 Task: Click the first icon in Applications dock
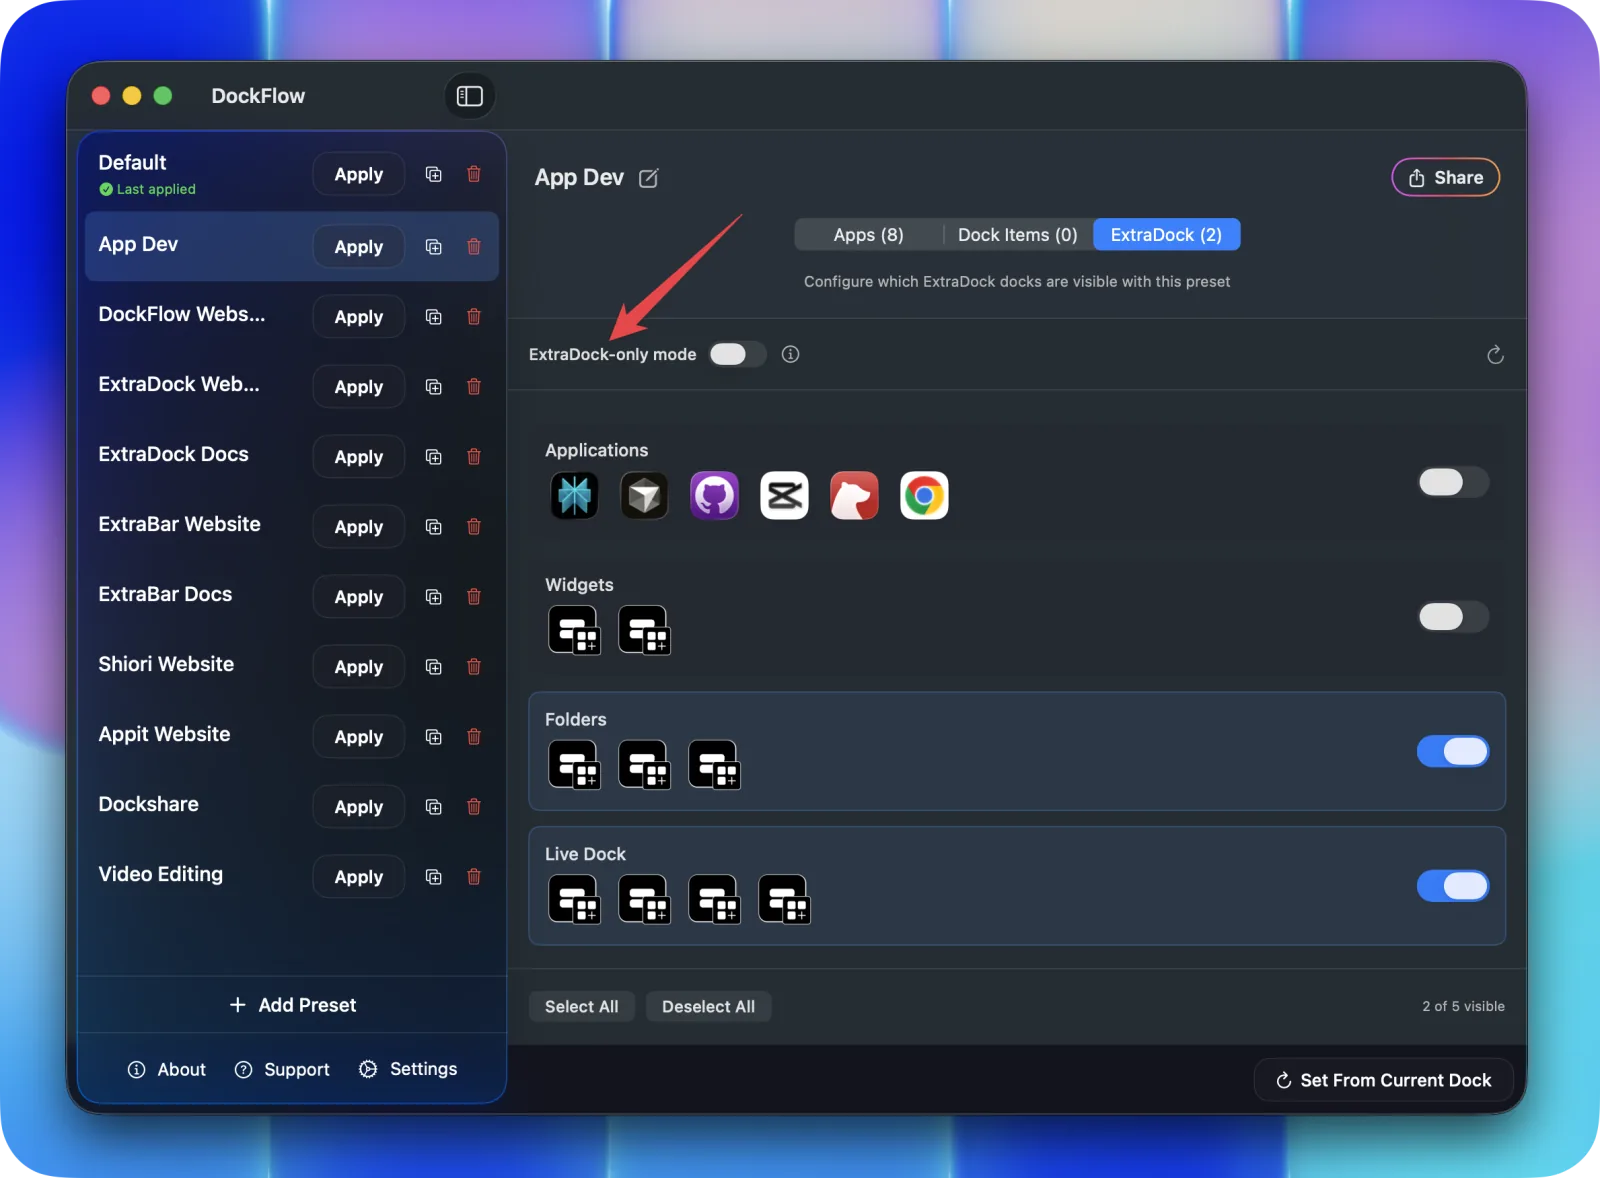[574, 495]
